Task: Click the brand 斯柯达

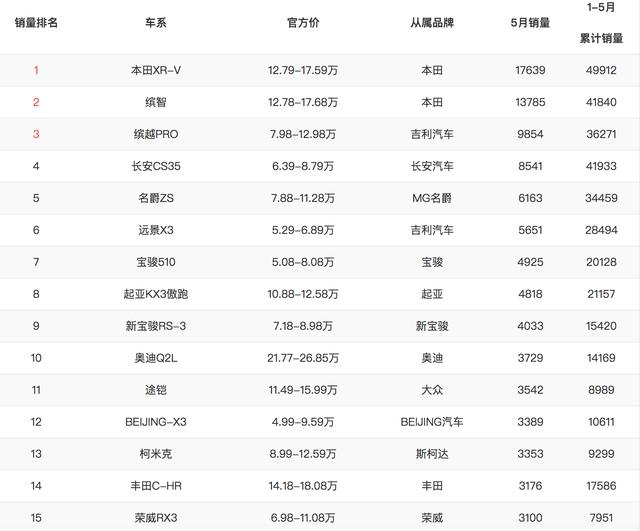Action: click(432, 454)
